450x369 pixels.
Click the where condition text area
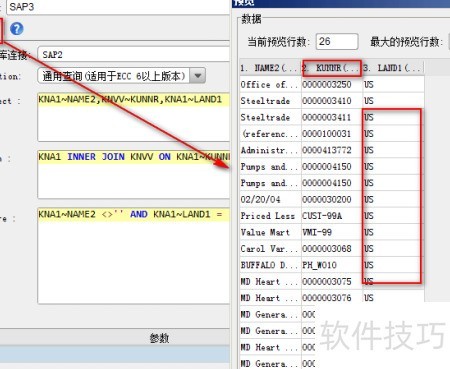(134, 256)
